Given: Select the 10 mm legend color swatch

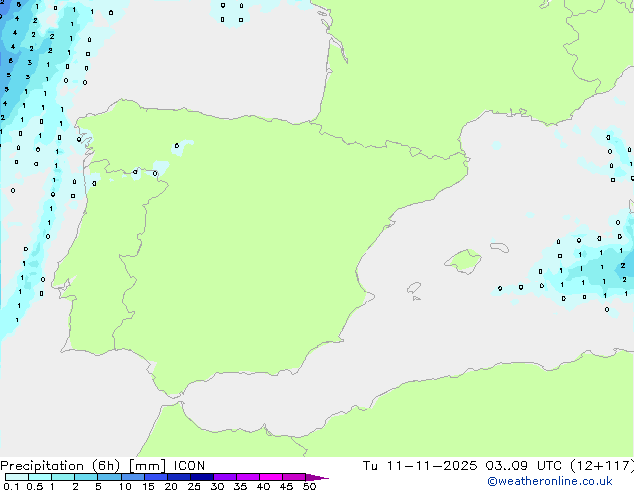Looking at the screenshot, I should (132, 477).
